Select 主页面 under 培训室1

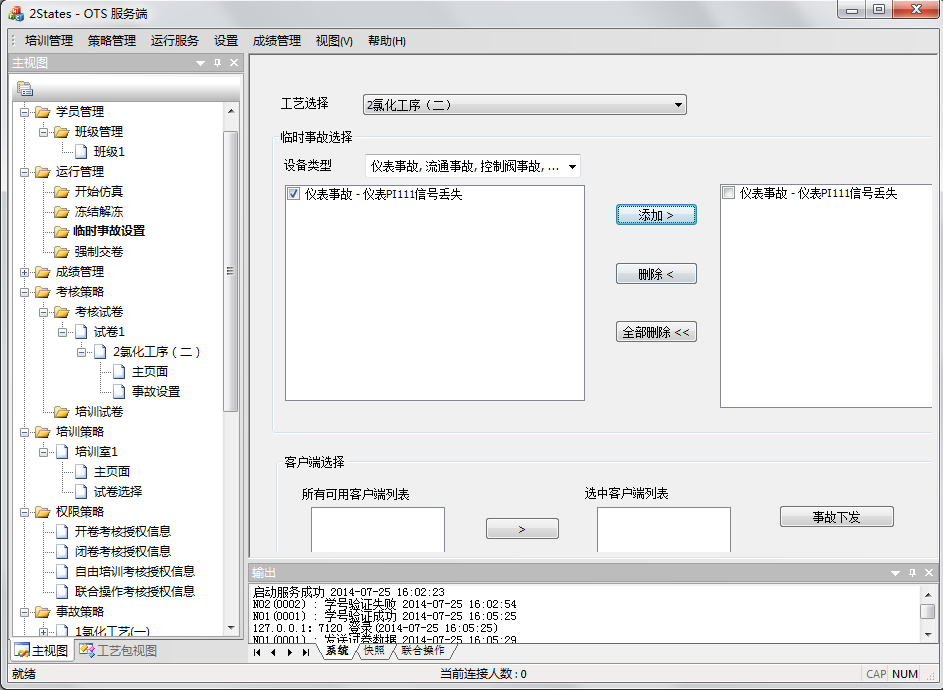[112, 472]
